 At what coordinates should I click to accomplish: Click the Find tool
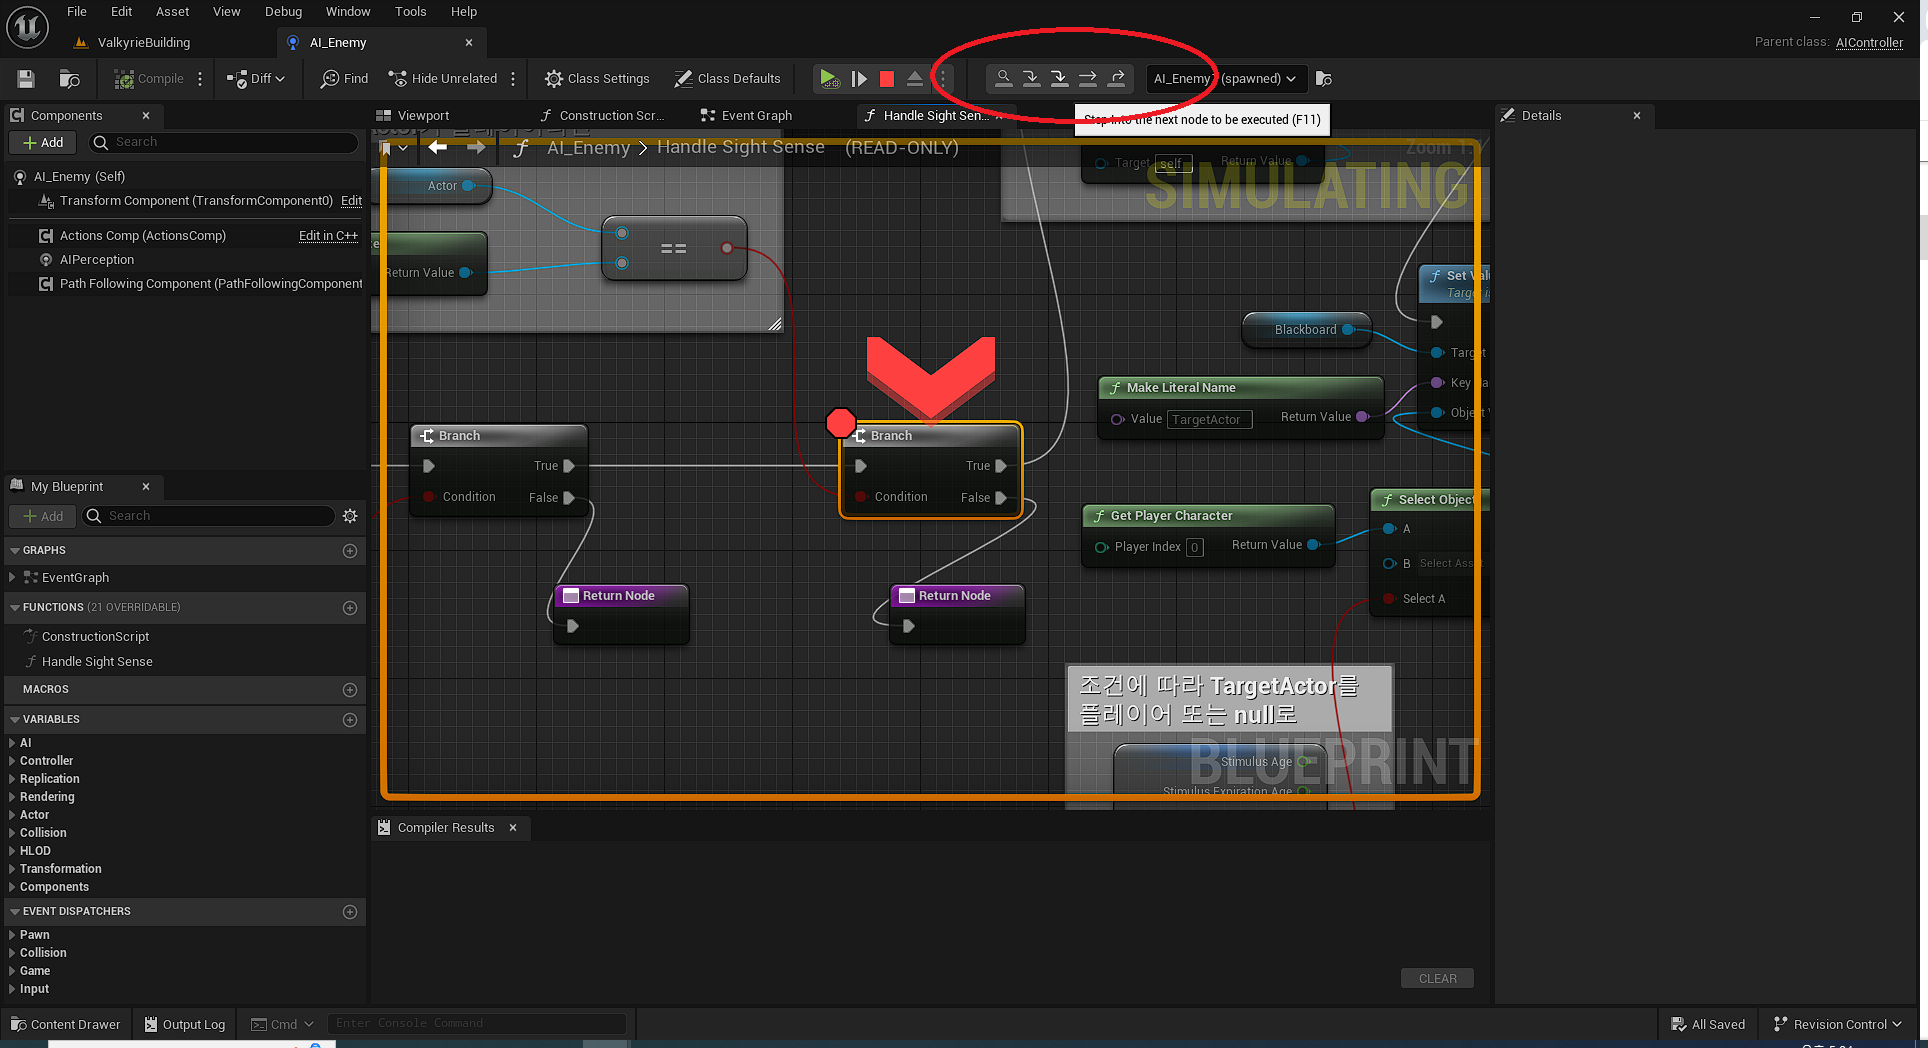coord(344,79)
